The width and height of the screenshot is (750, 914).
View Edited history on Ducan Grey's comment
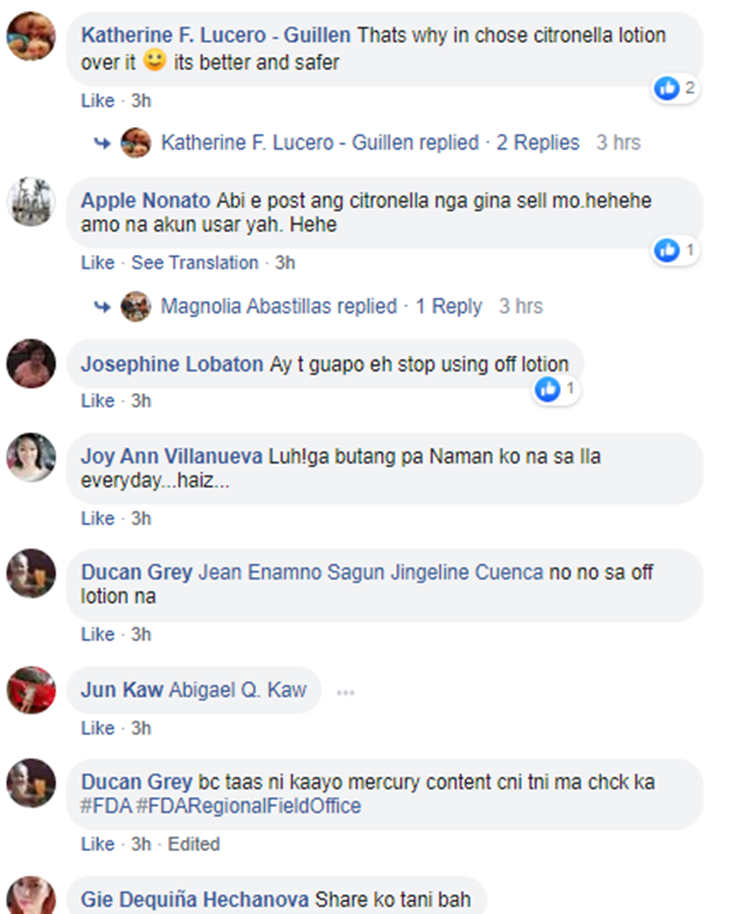click(194, 844)
